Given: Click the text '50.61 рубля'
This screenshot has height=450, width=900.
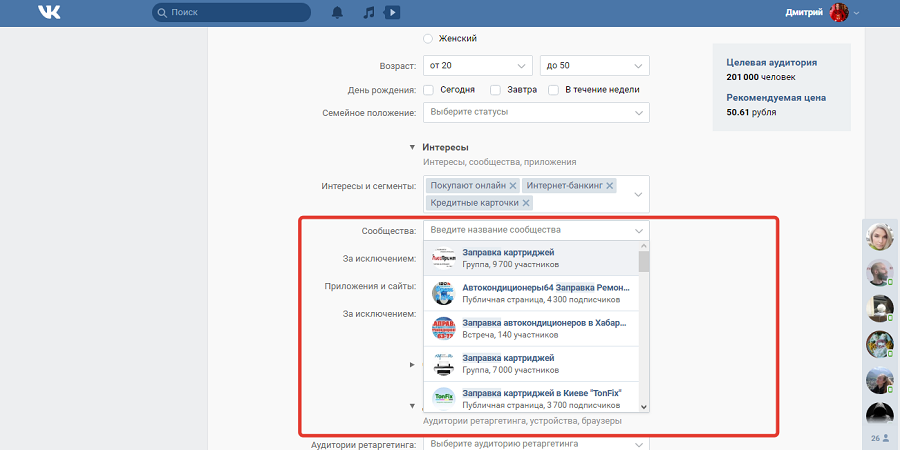Looking at the screenshot, I should (751, 112).
